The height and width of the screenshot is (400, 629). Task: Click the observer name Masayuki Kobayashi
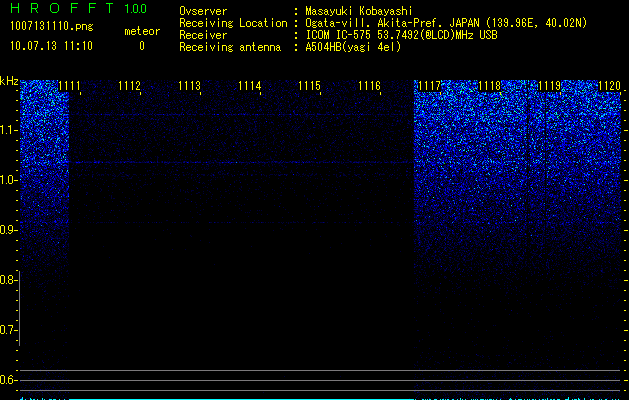359,11
